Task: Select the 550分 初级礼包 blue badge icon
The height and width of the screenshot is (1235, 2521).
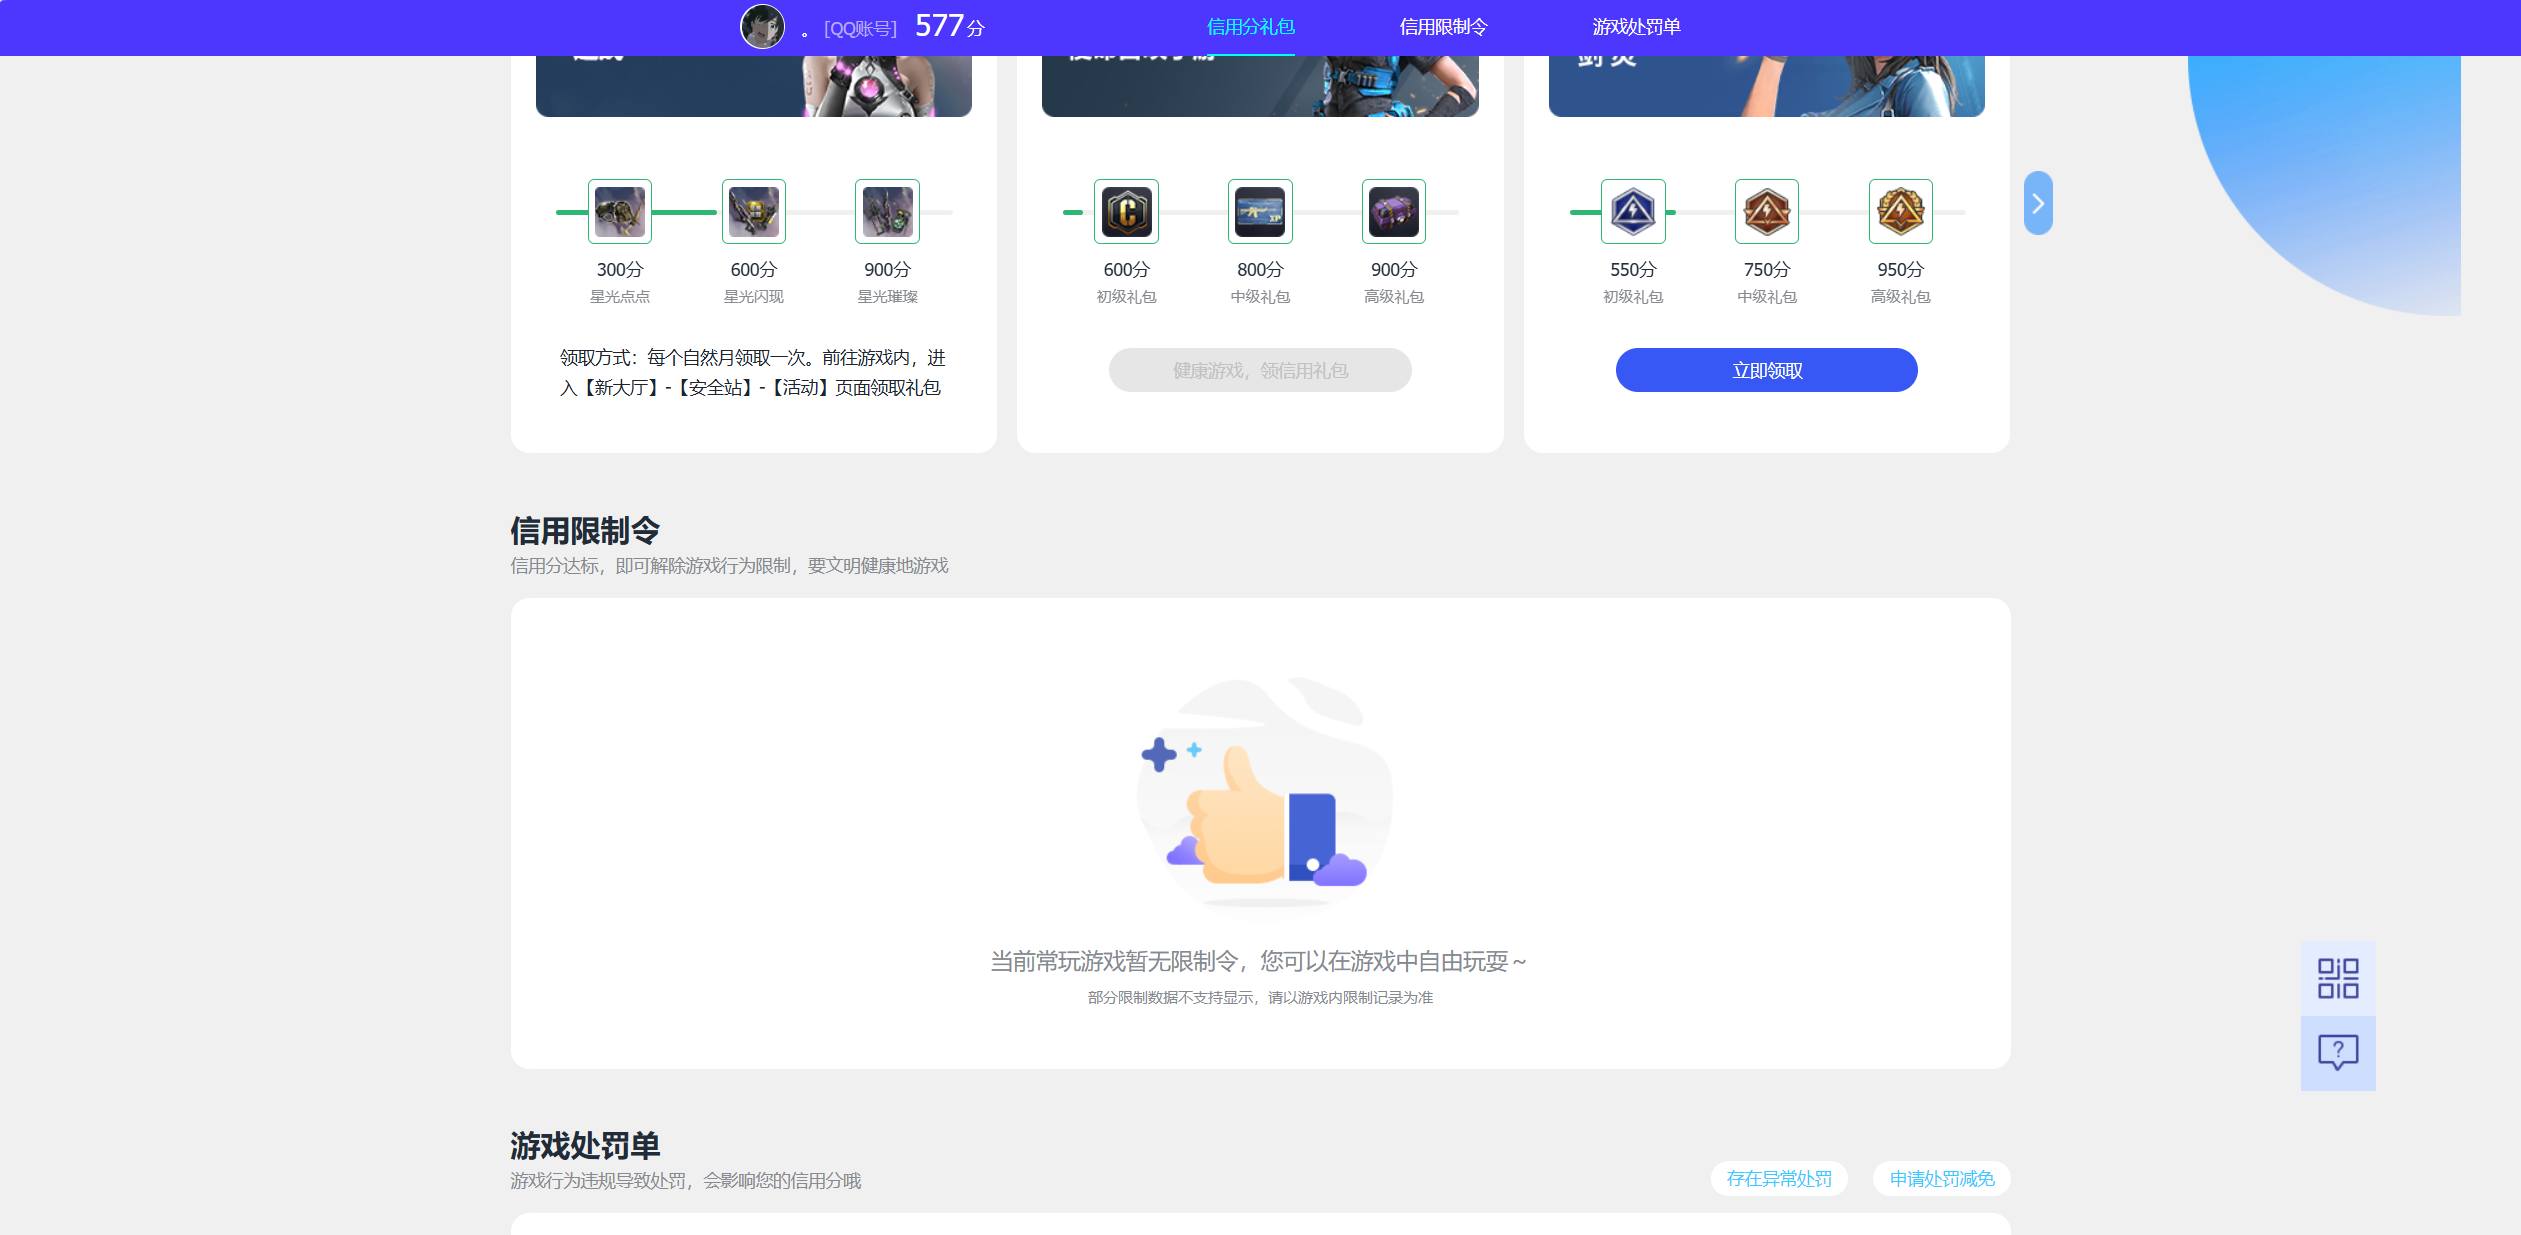Action: tap(1633, 212)
